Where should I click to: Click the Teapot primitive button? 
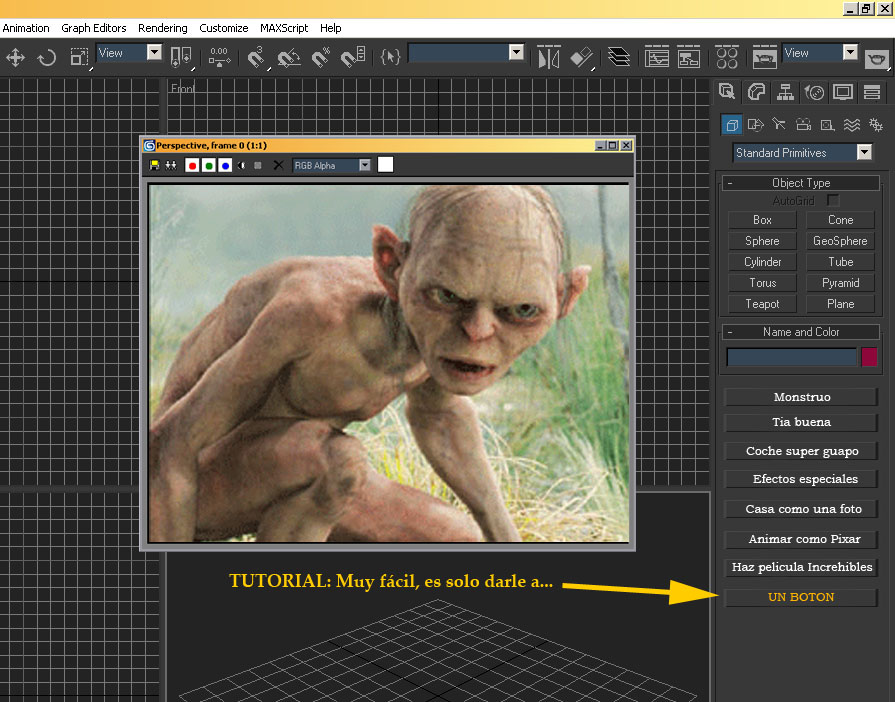coord(762,304)
